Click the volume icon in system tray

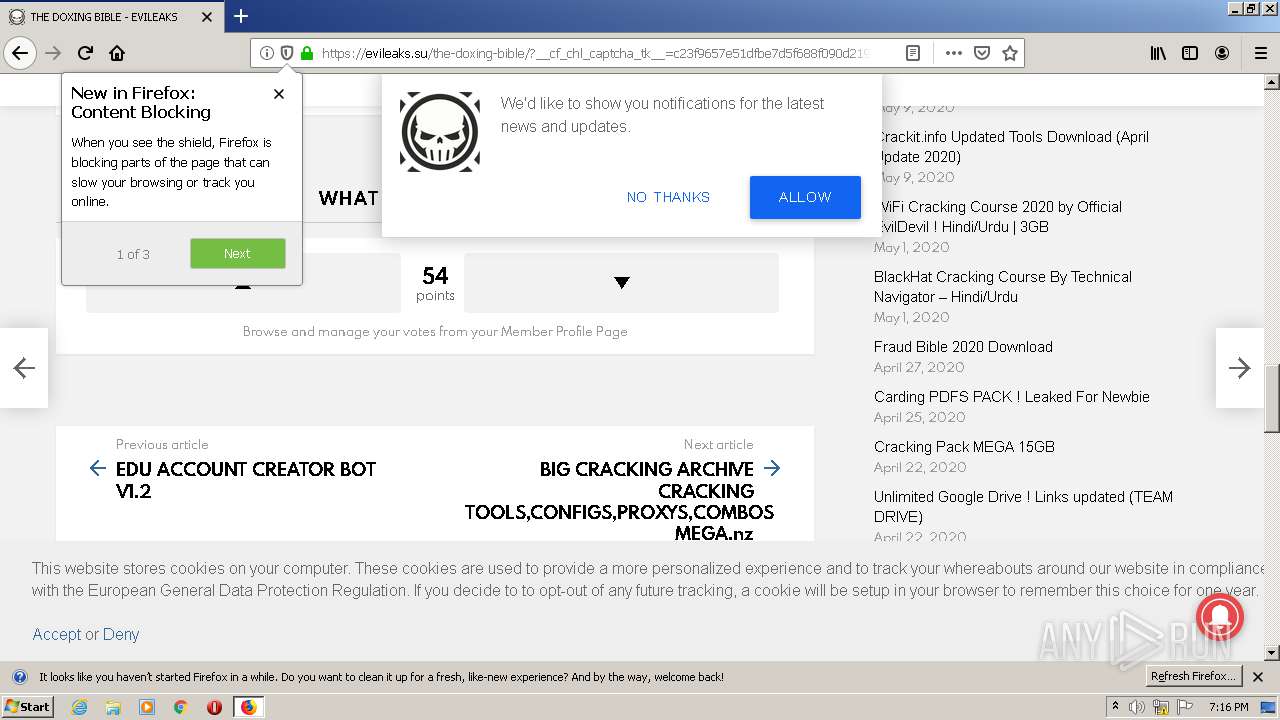tap(1137, 707)
